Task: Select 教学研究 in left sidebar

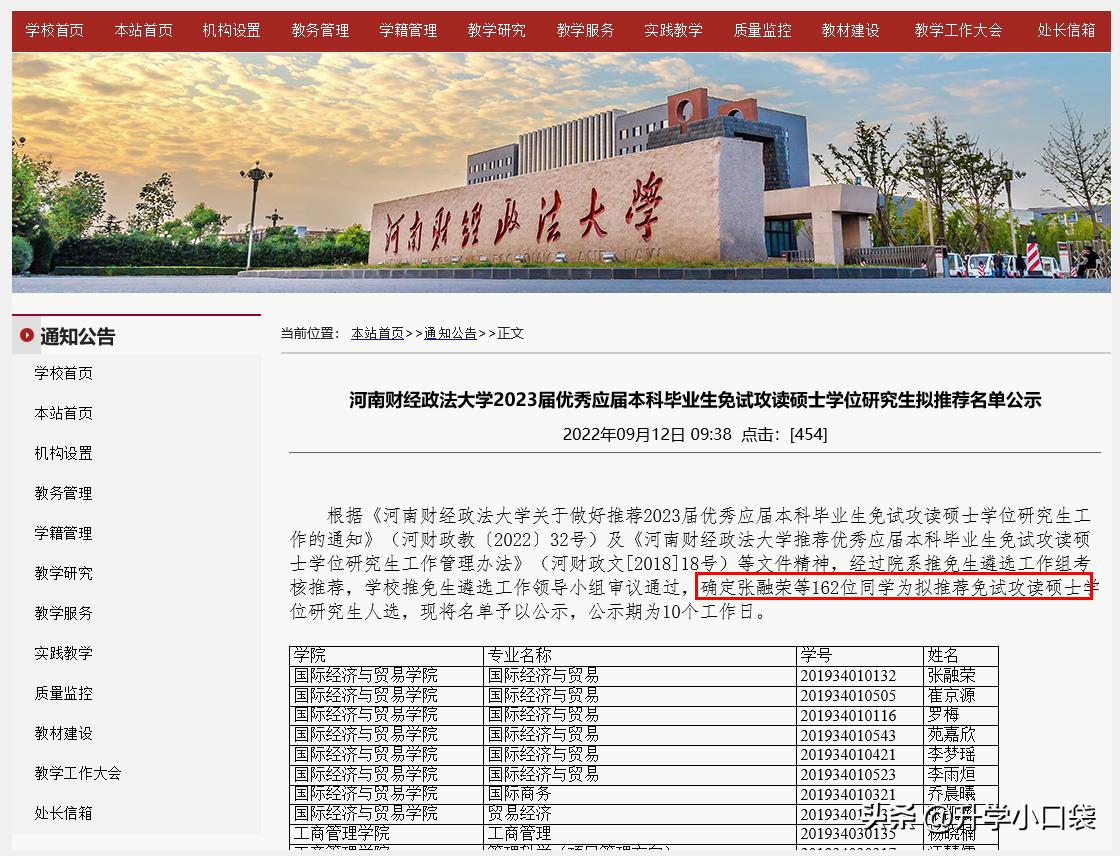Action: click(x=63, y=573)
